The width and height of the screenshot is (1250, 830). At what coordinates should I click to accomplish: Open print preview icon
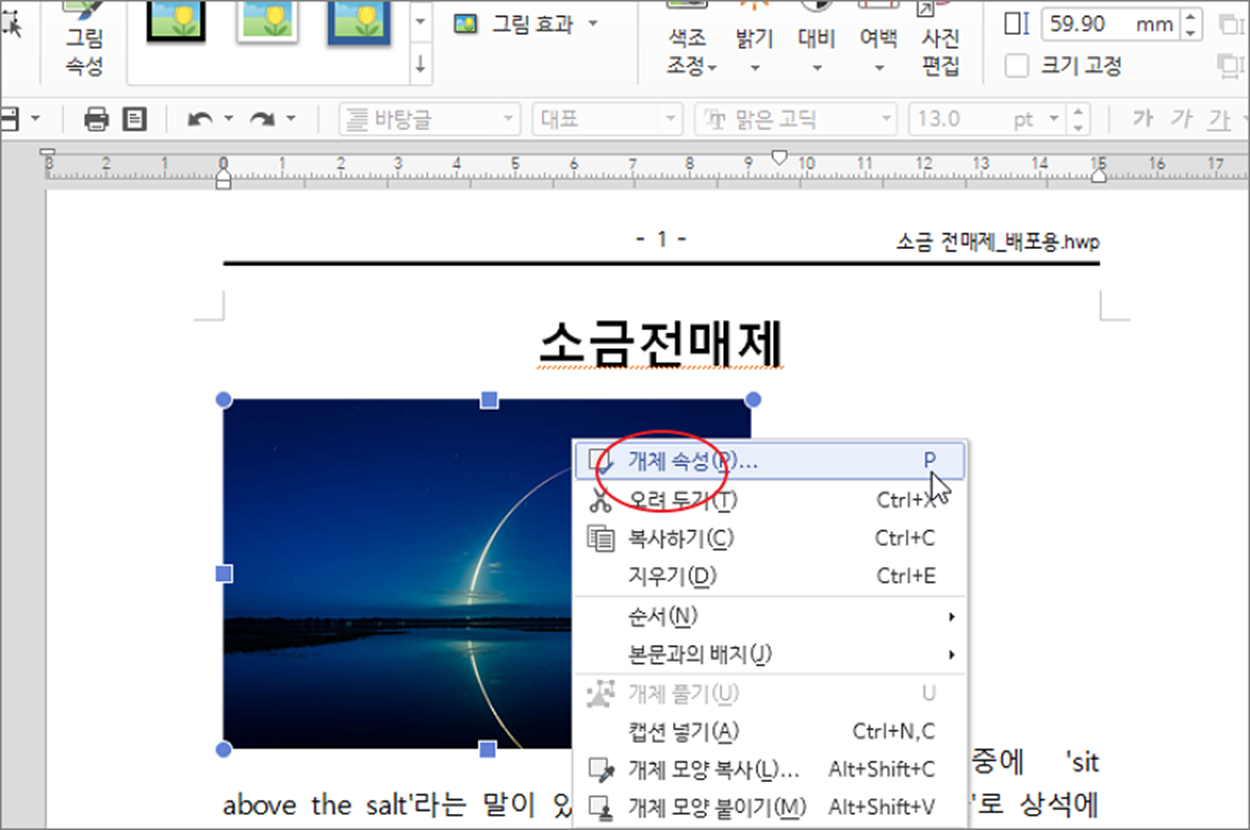pyautogui.click(x=134, y=120)
